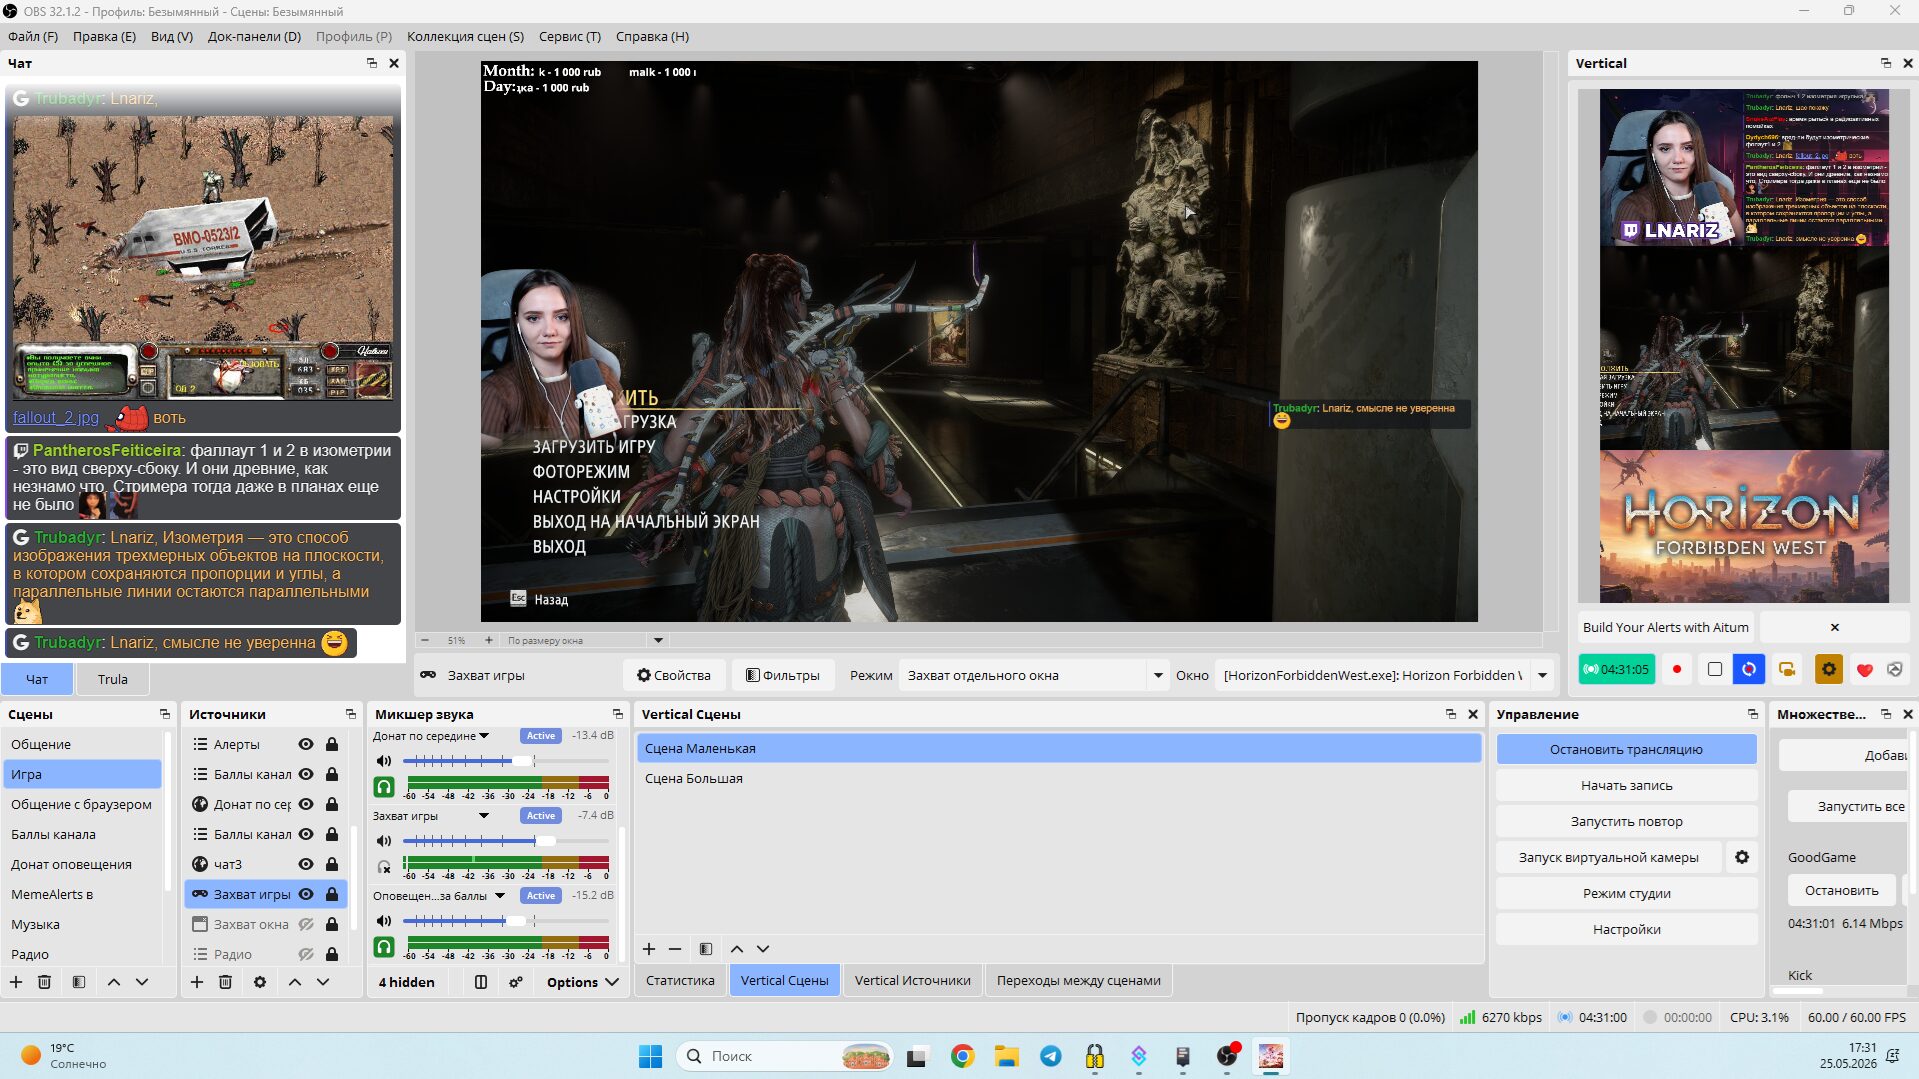Click the Запустить повтор button
This screenshot has width=1919, height=1079.
point(1626,821)
